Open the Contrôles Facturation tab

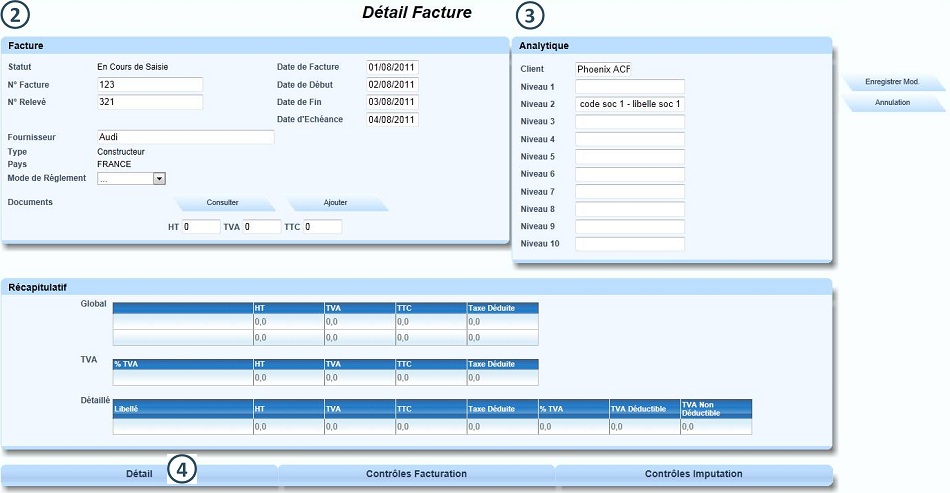point(416,473)
